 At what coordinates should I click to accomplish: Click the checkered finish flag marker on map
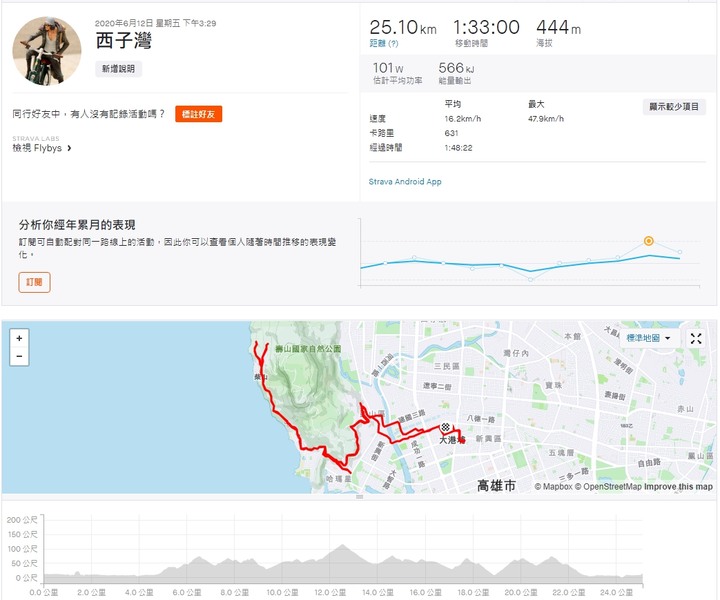coord(445,427)
